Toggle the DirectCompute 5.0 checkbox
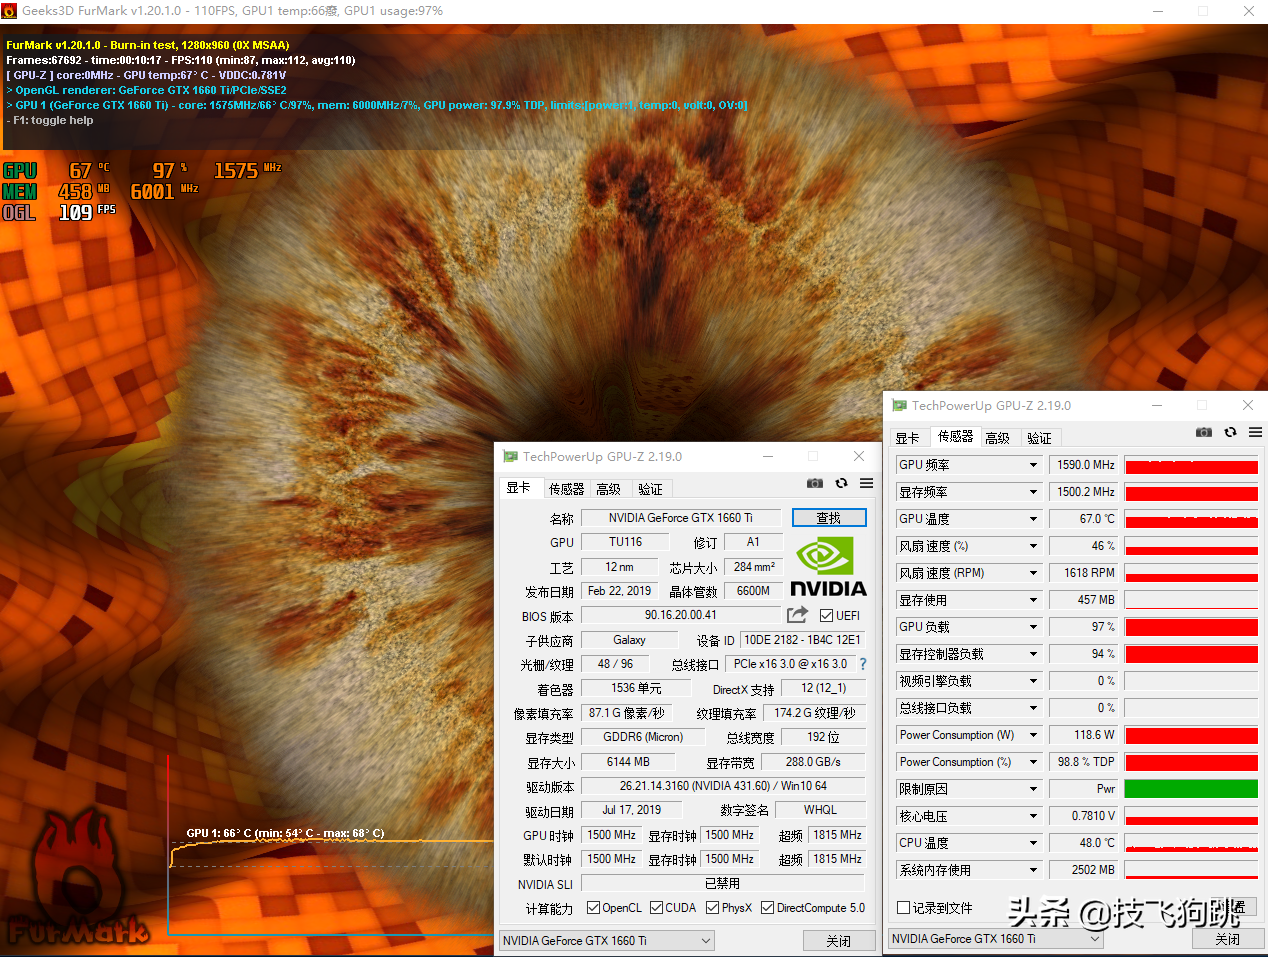 (x=767, y=908)
